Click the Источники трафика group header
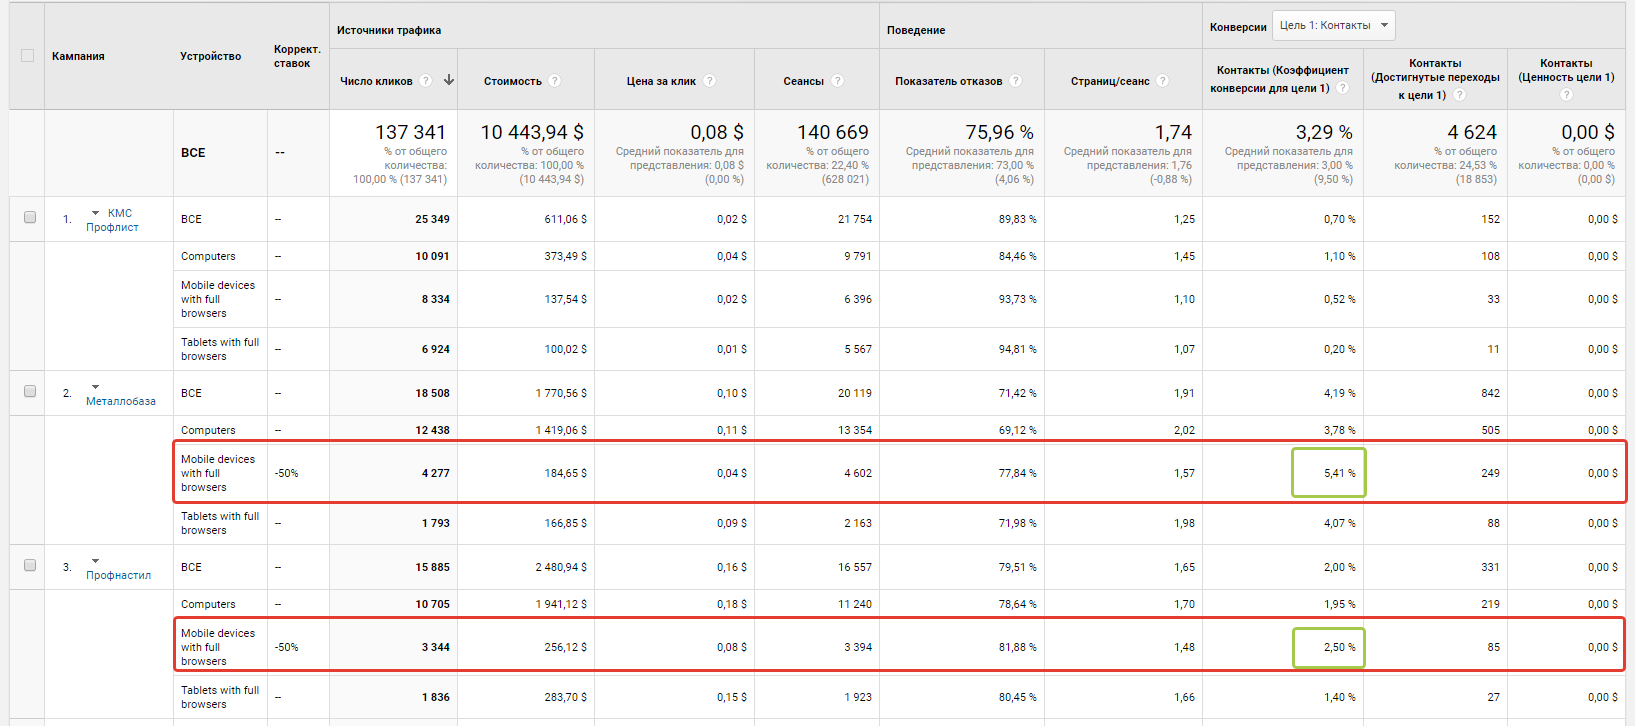The width and height of the screenshot is (1635, 726). pyautogui.click(x=389, y=30)
